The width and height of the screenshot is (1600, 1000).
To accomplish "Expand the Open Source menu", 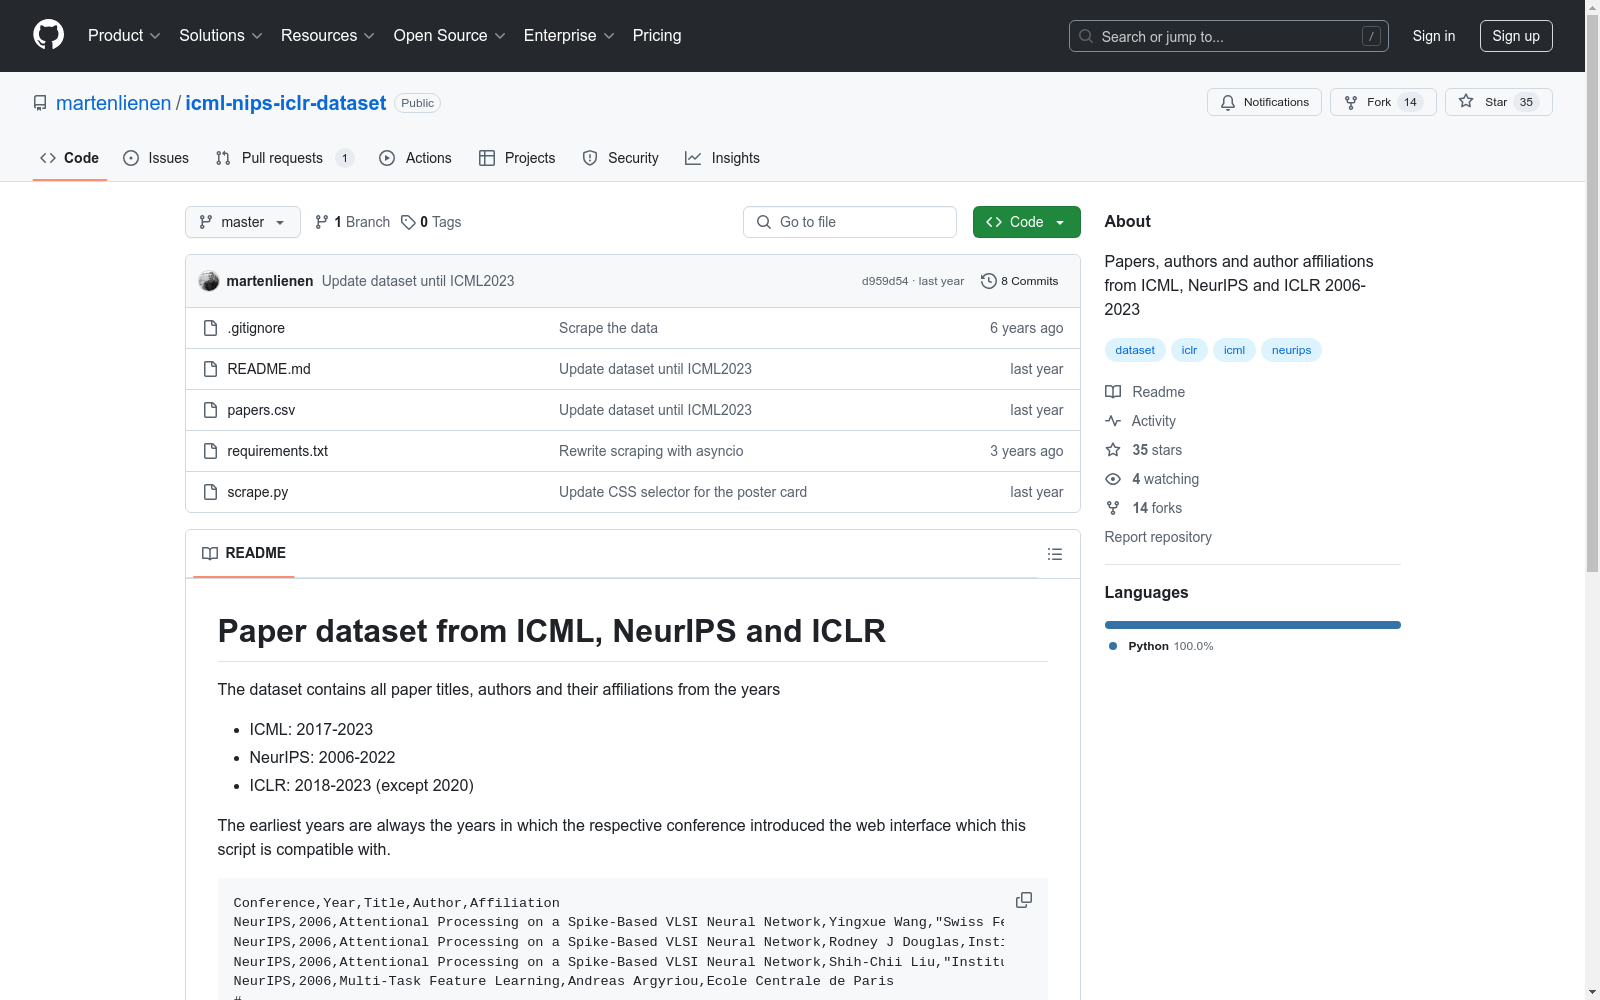I will [x=450, y=35].
